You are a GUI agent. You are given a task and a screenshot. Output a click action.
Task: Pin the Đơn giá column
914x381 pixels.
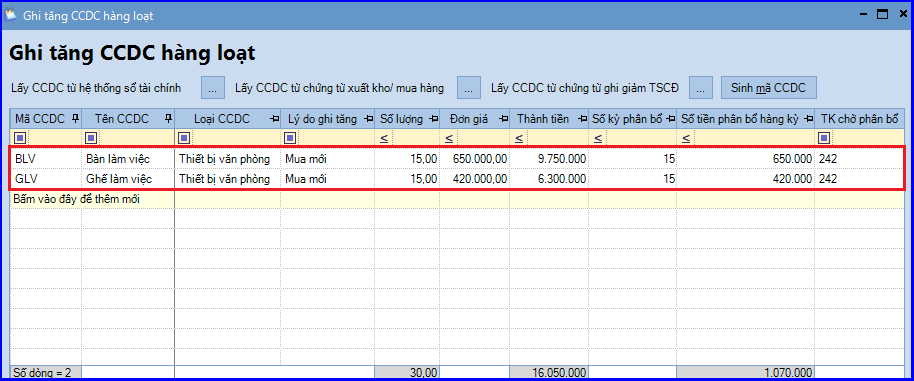click(503, 119)
